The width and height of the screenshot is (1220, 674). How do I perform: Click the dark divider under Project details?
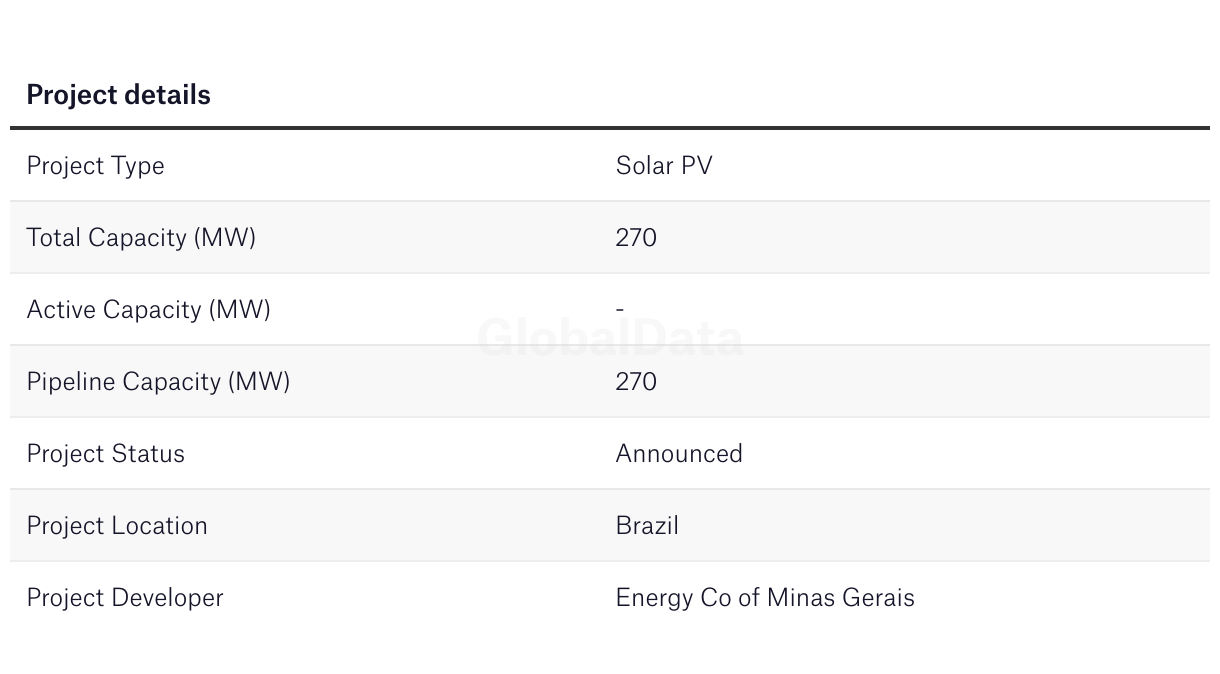(x=610, y=128)
